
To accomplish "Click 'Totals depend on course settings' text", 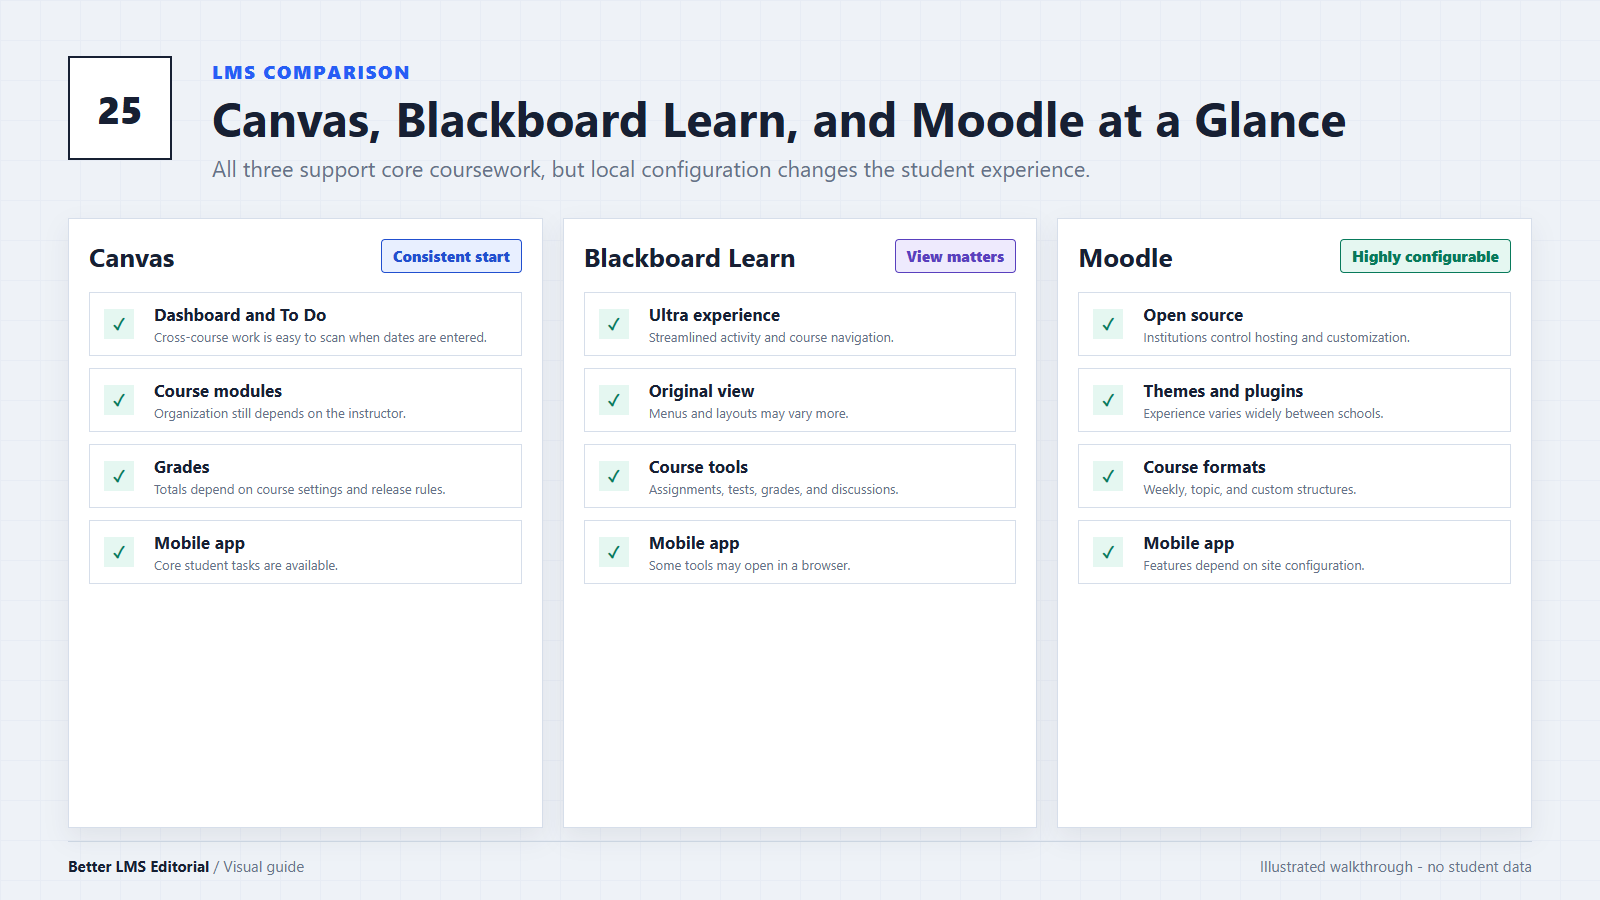I will point(300,490).
